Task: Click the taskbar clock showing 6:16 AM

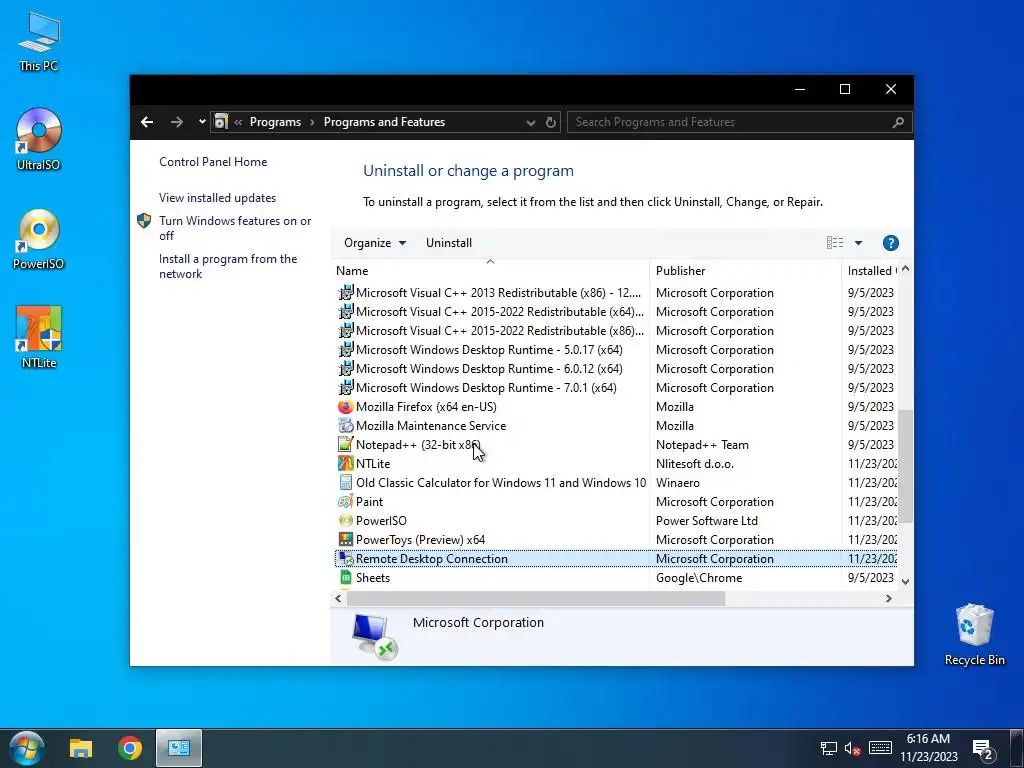Action: [x=929, y=748]
